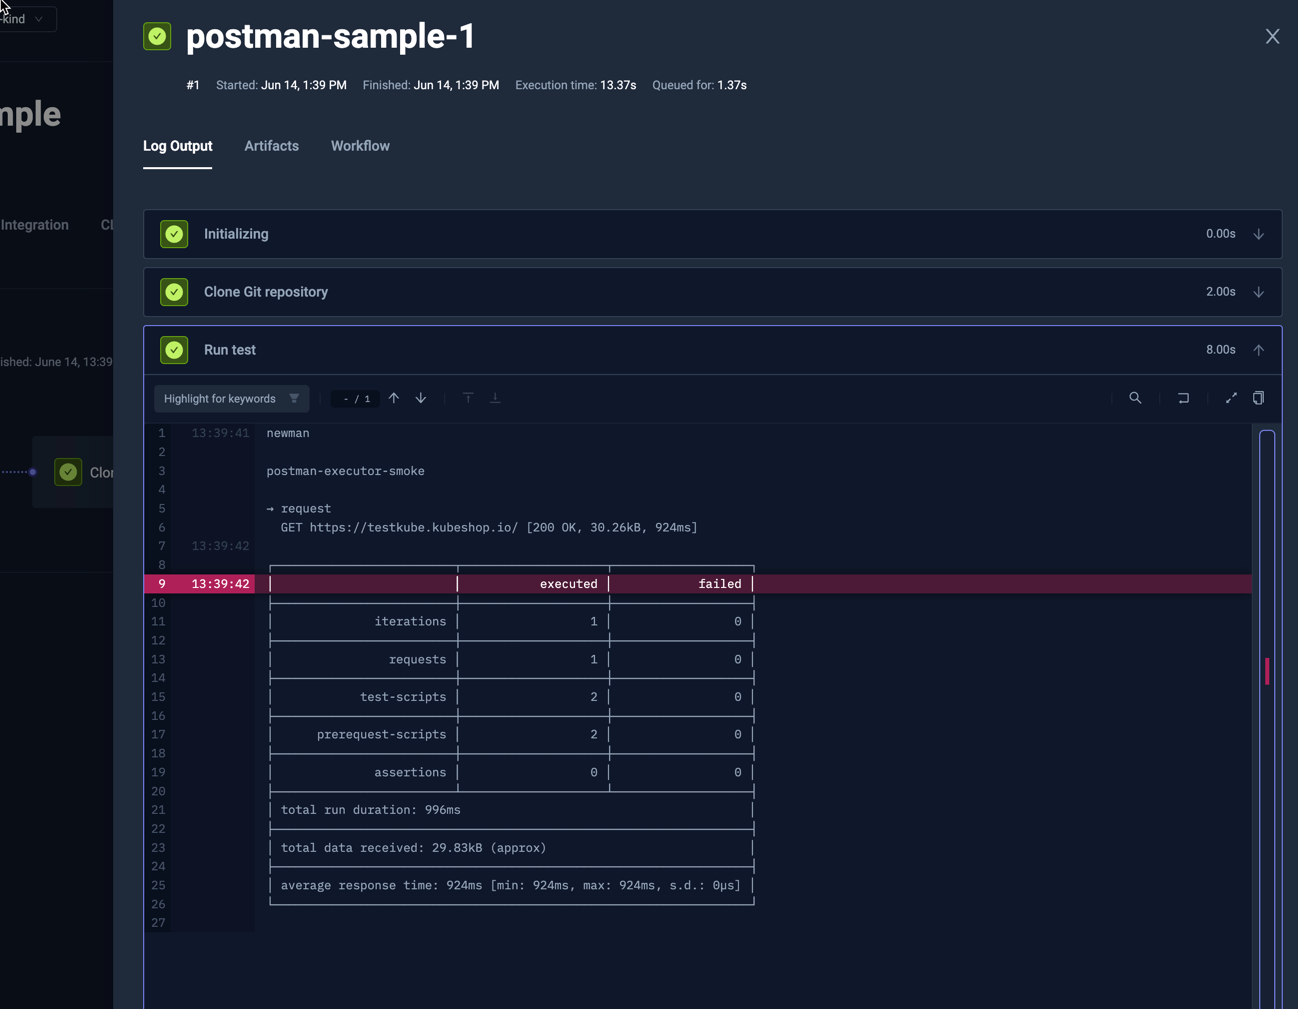Switch to the Artifacts tab
The height and width of the screenshot is (1009, 1298).
tap(271, 146)
